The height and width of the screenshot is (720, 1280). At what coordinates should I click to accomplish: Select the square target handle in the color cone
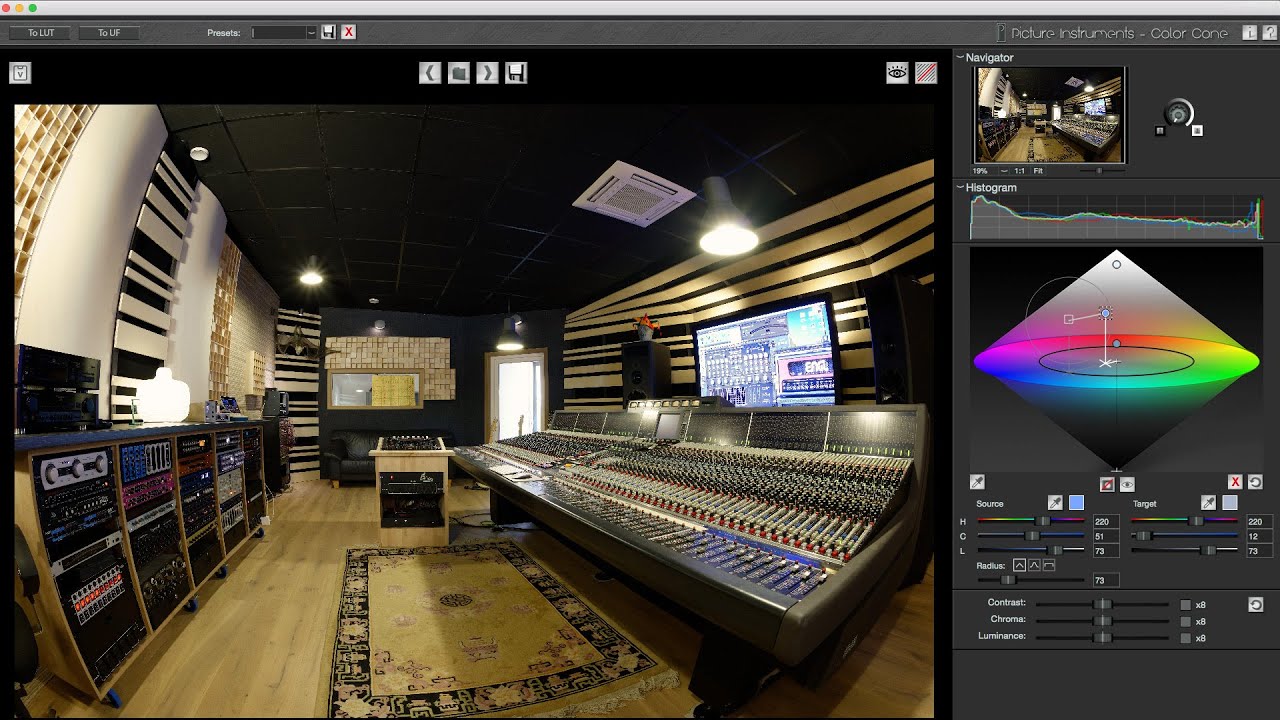pyautogui.click(x=1069, y=319)
